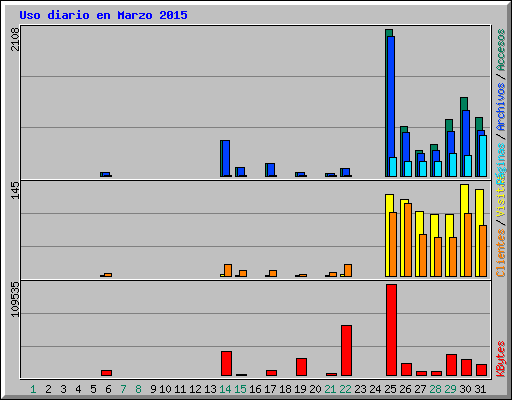
Task: Click the cyan Páginas bar for day 31
Action: [483, 156]
